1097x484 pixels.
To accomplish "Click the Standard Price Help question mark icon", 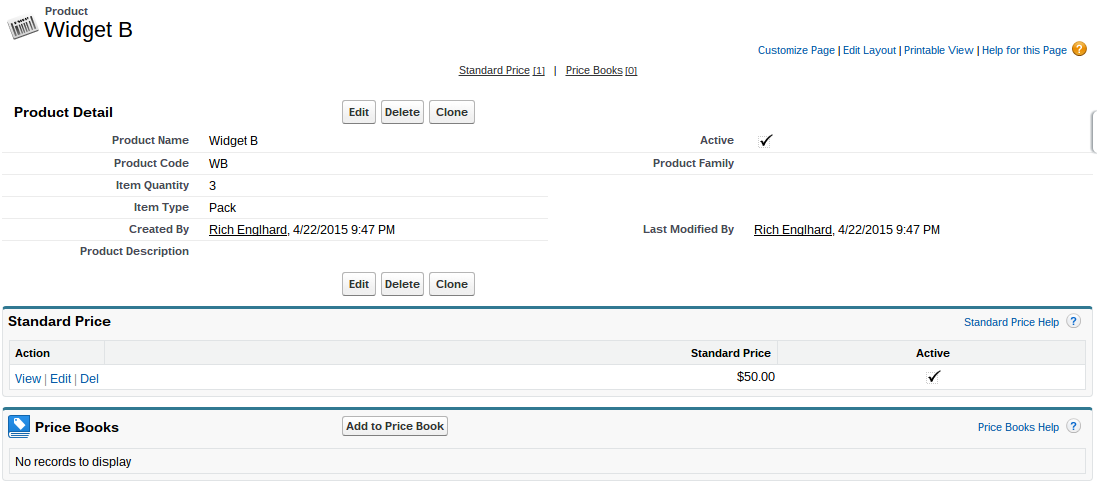I will 1073,322.
